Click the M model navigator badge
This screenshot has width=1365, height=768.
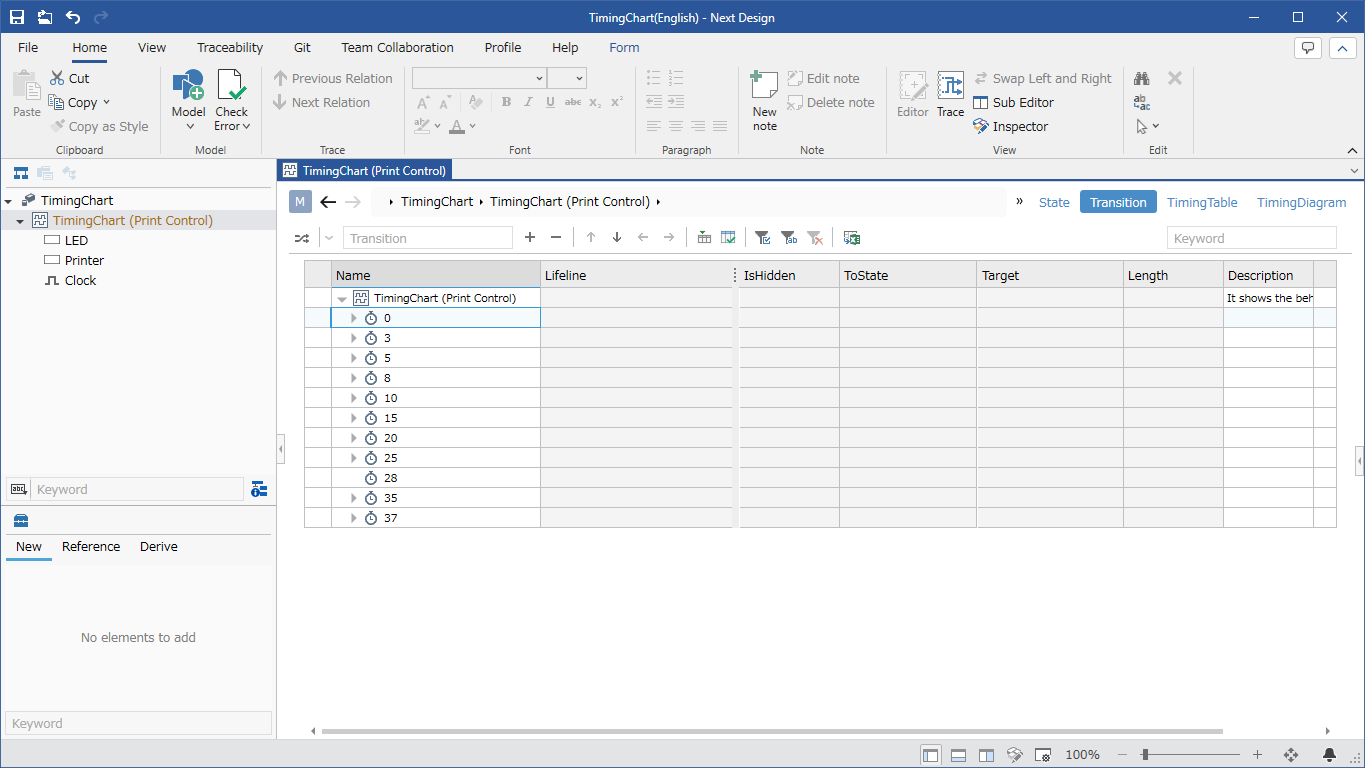[300, 202]
